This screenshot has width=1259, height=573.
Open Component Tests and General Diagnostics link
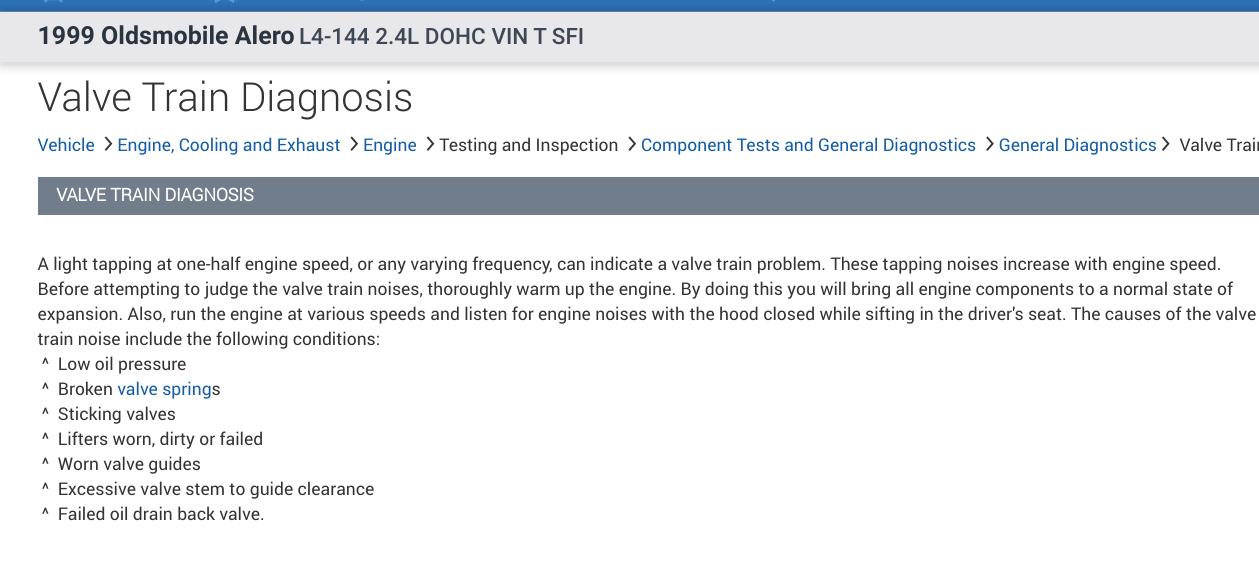tap(808, 145)
